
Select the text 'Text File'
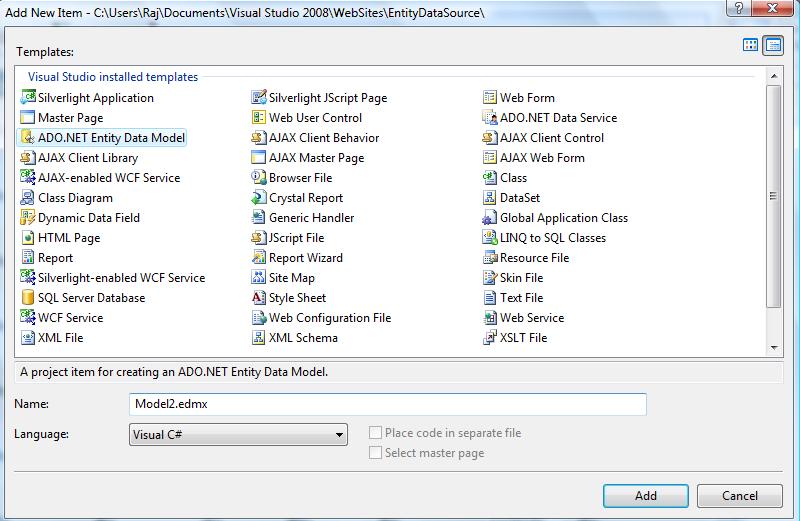point(521,297)
